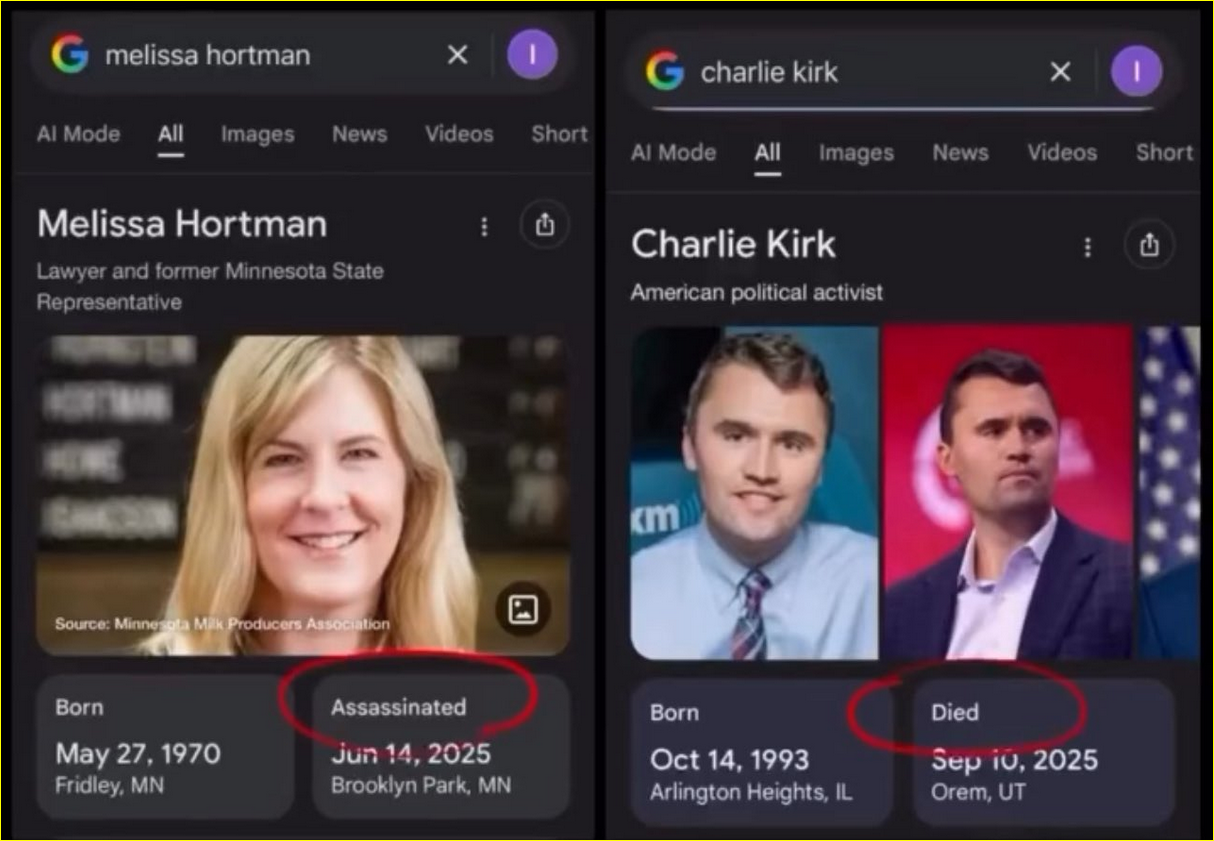Click 'Arlington Heights, IL' birthplace text
Viewport: 1214px width, 841px height.
751,792
